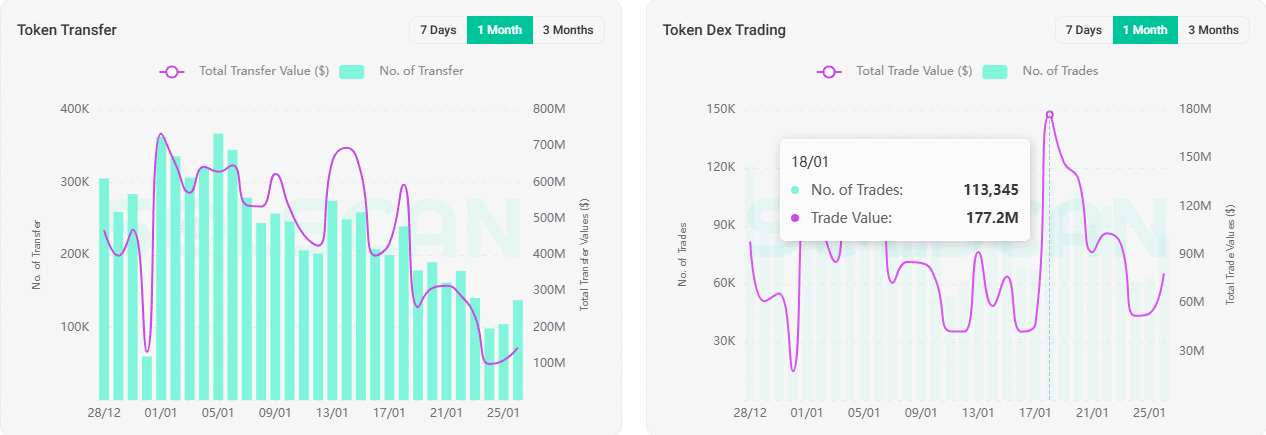Select 7 Days in Token Transfer
The image size is (1266, 435).
[438, 30]
